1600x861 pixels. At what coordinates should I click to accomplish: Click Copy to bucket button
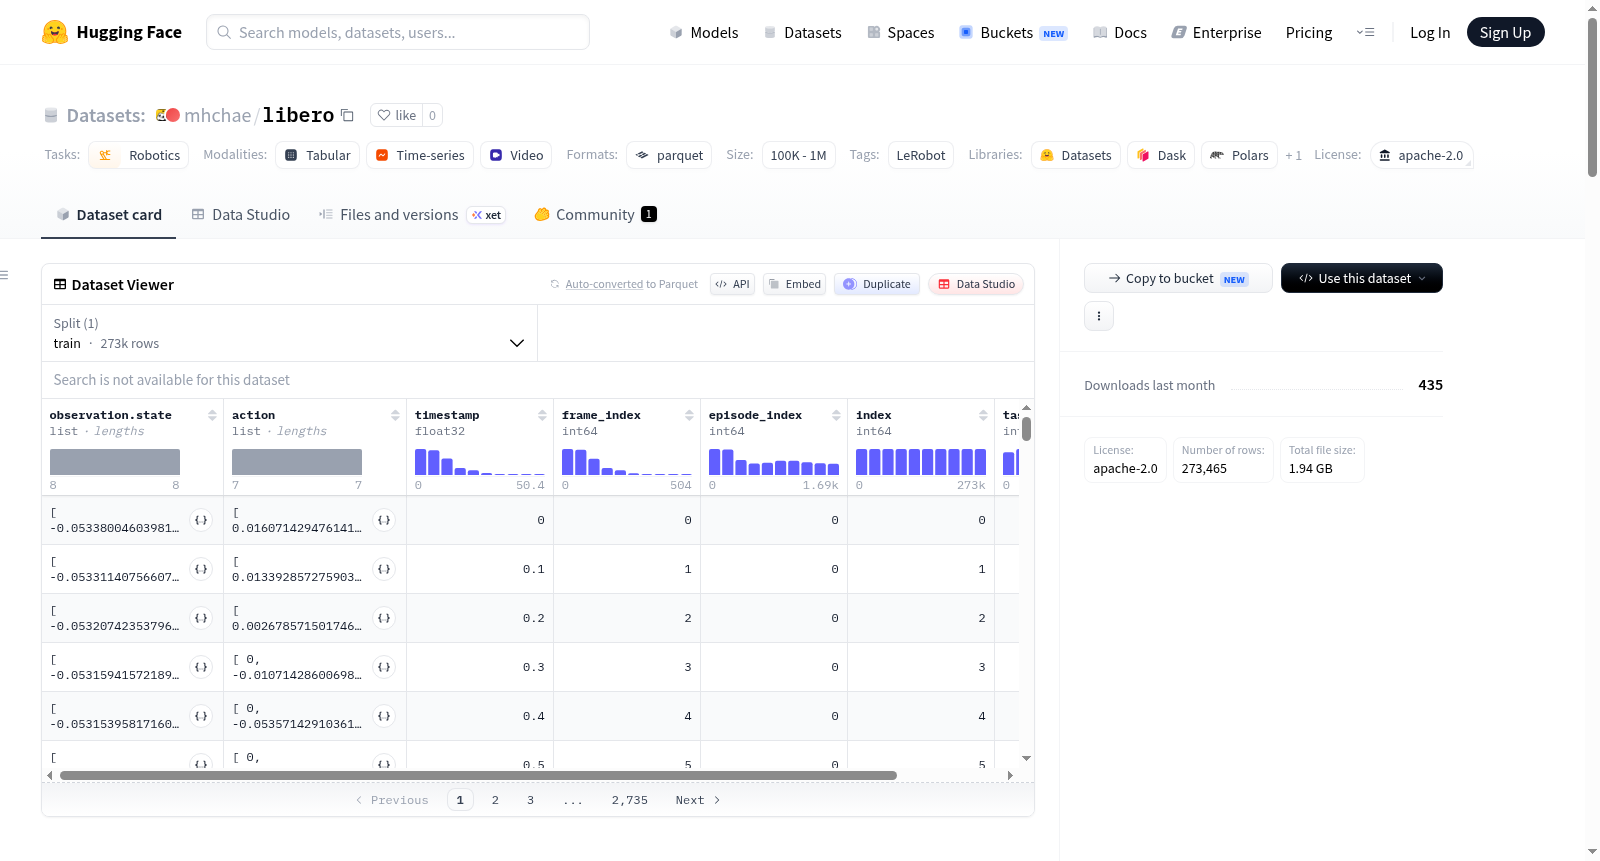pos(1178,278)
